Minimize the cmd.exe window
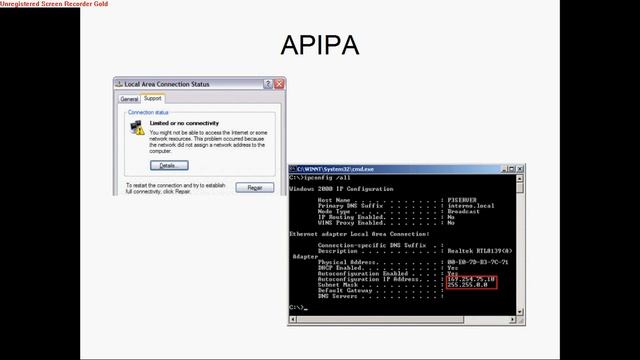The image size is (640, 360). [504, 169]
